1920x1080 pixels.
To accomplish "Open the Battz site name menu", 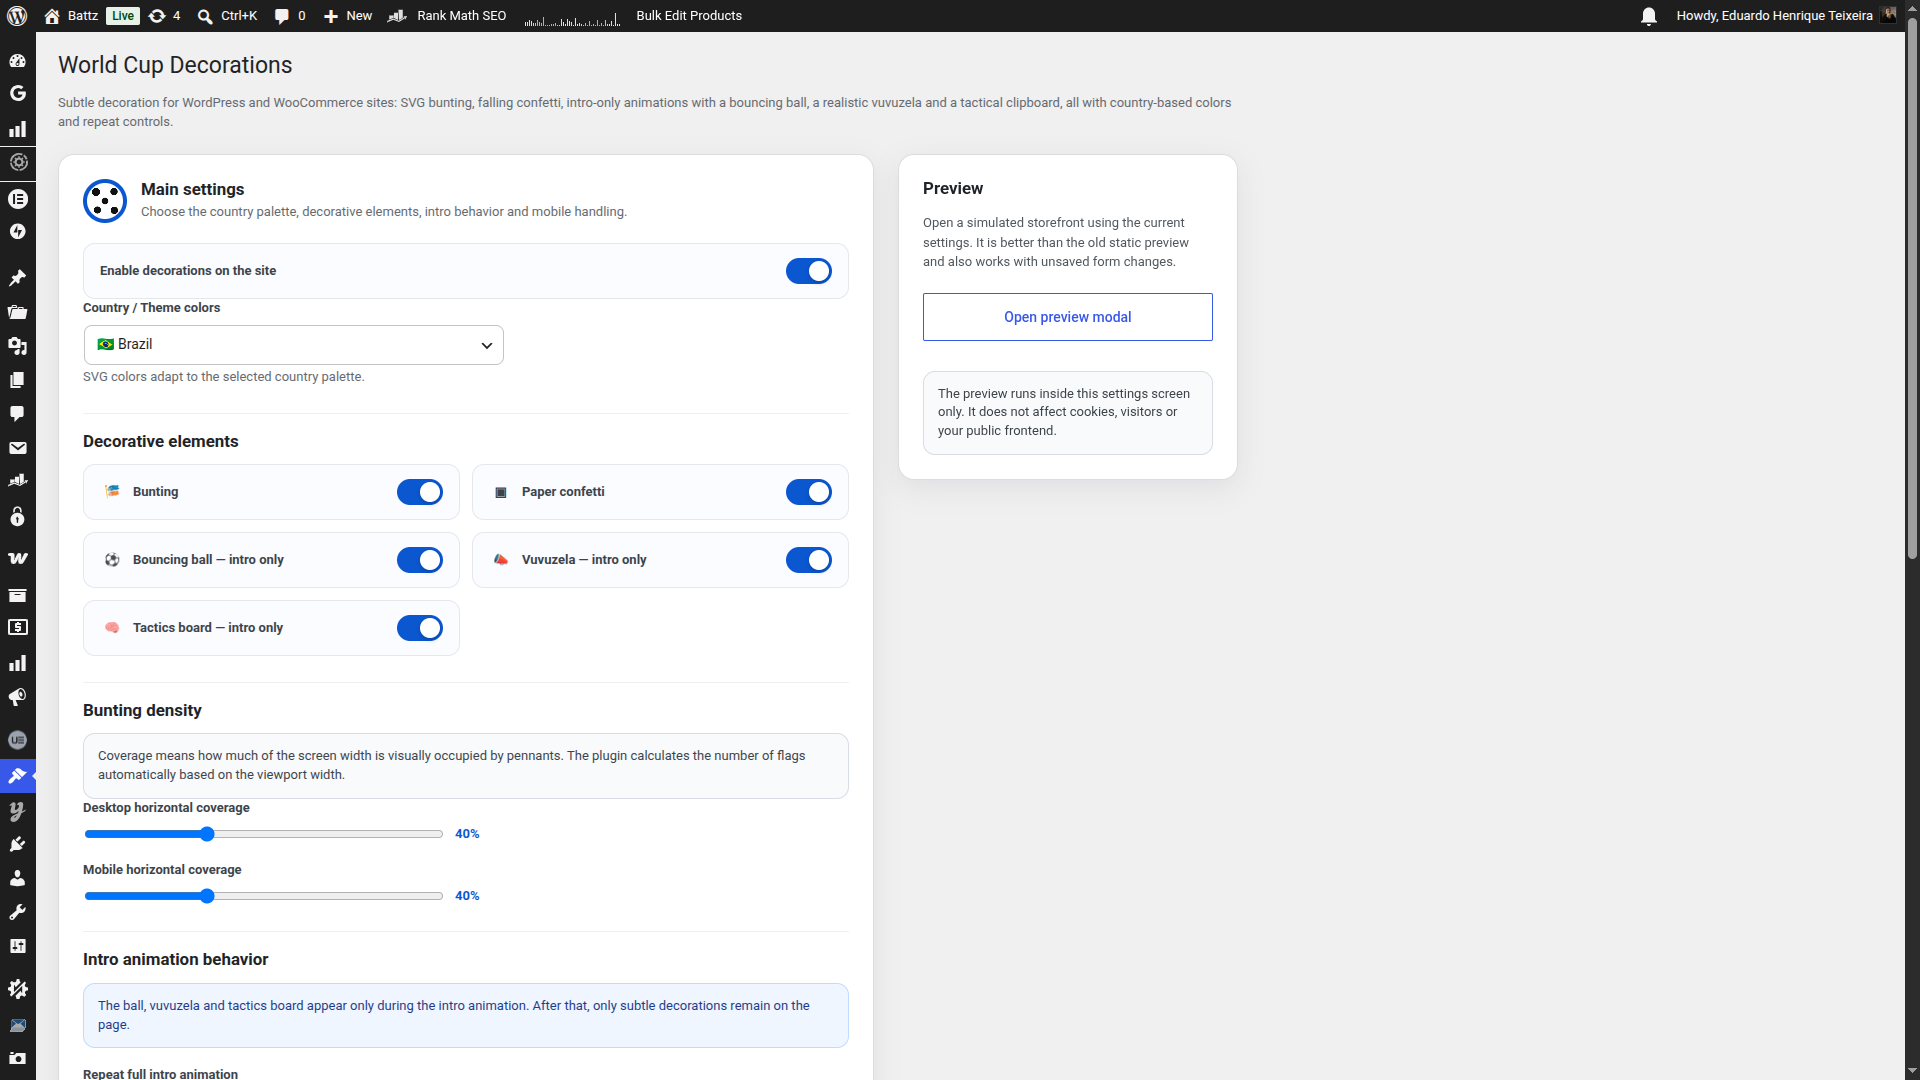I will click(x=71, y=16).
